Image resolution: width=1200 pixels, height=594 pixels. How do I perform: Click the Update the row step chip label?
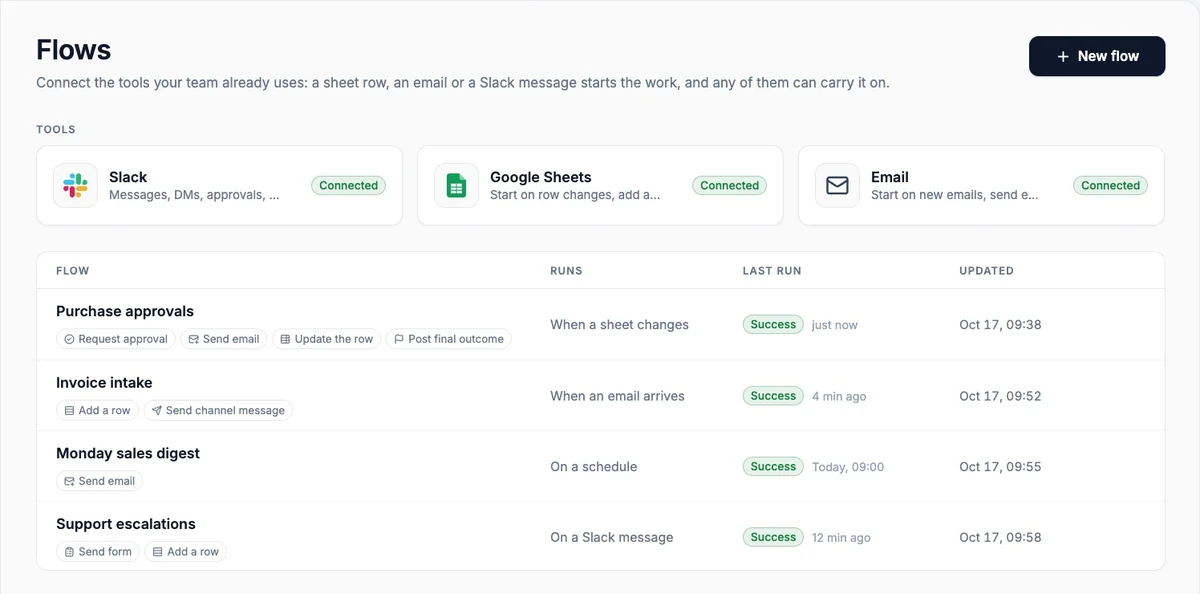click(334, 339)
